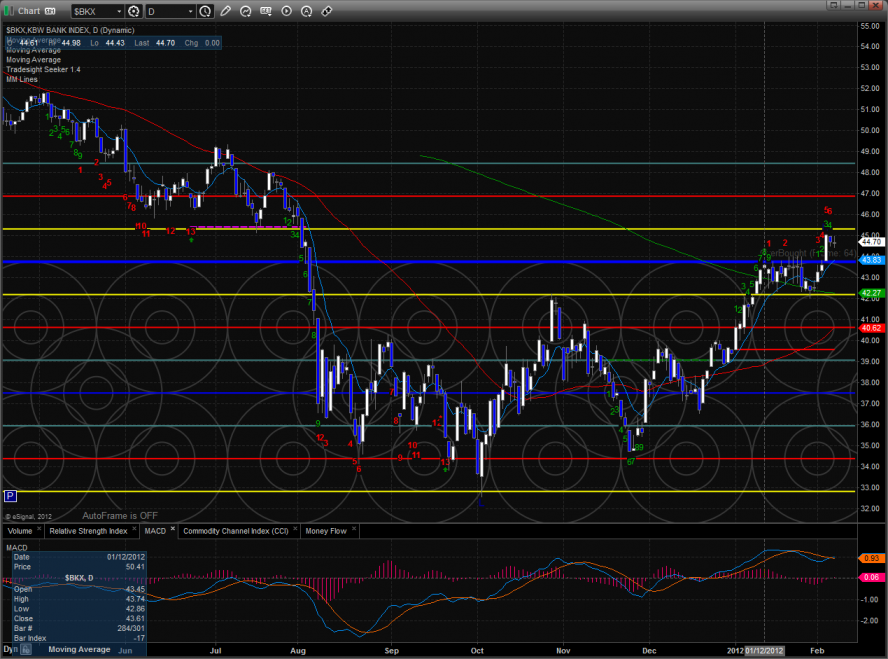This screenshot has height=659, width=888.
Task: Click the green link indicator beside Chart
Action: coord(9,11)
